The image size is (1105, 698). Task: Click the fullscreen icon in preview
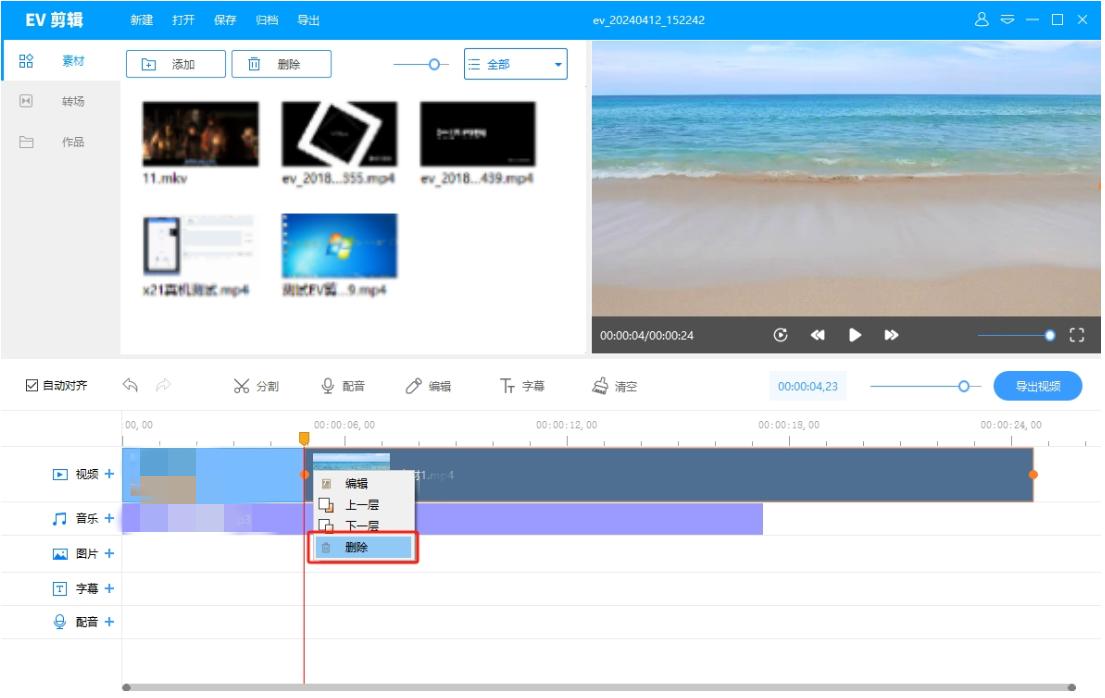pyautogui.click(x=1077, y=336)
